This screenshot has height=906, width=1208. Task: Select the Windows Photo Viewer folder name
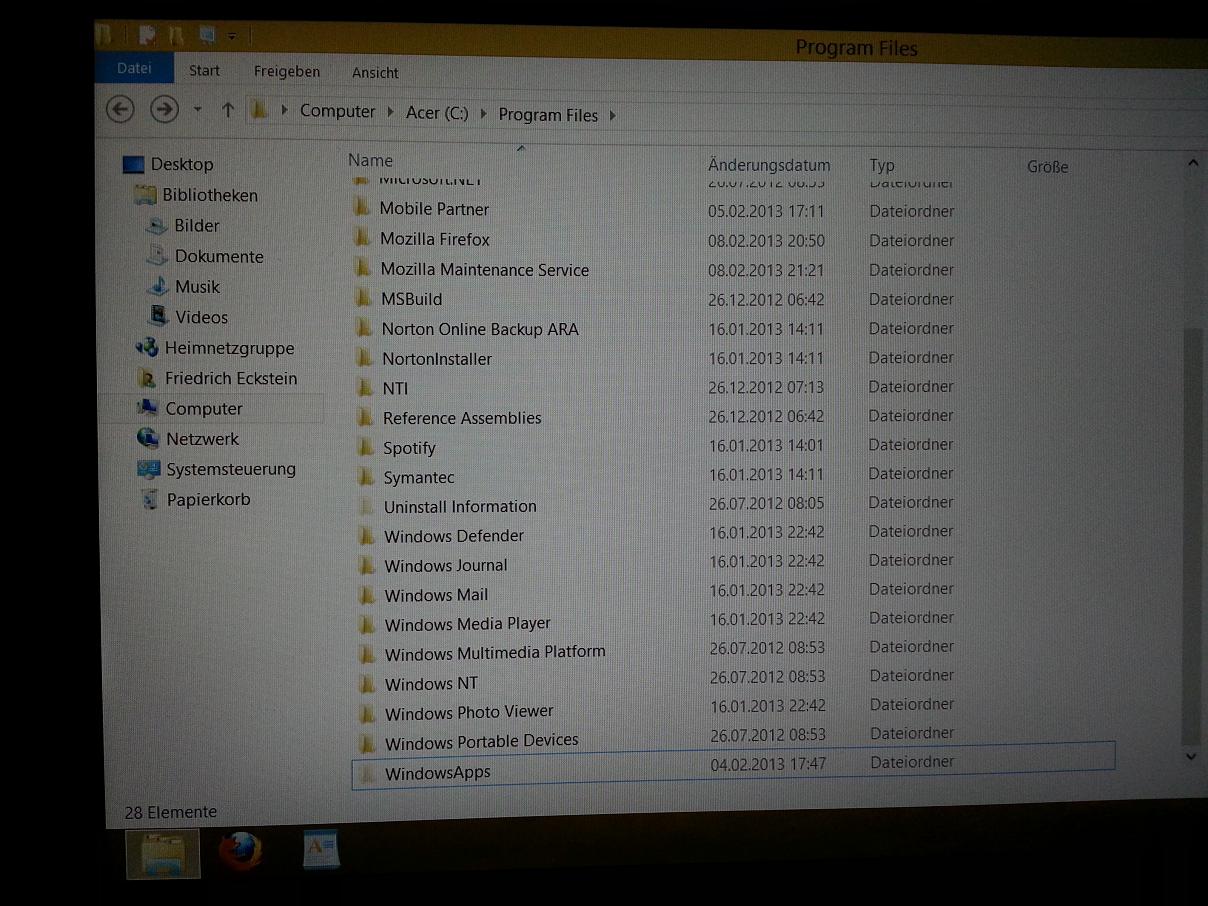pyautogui.click(x=469, y=712)
